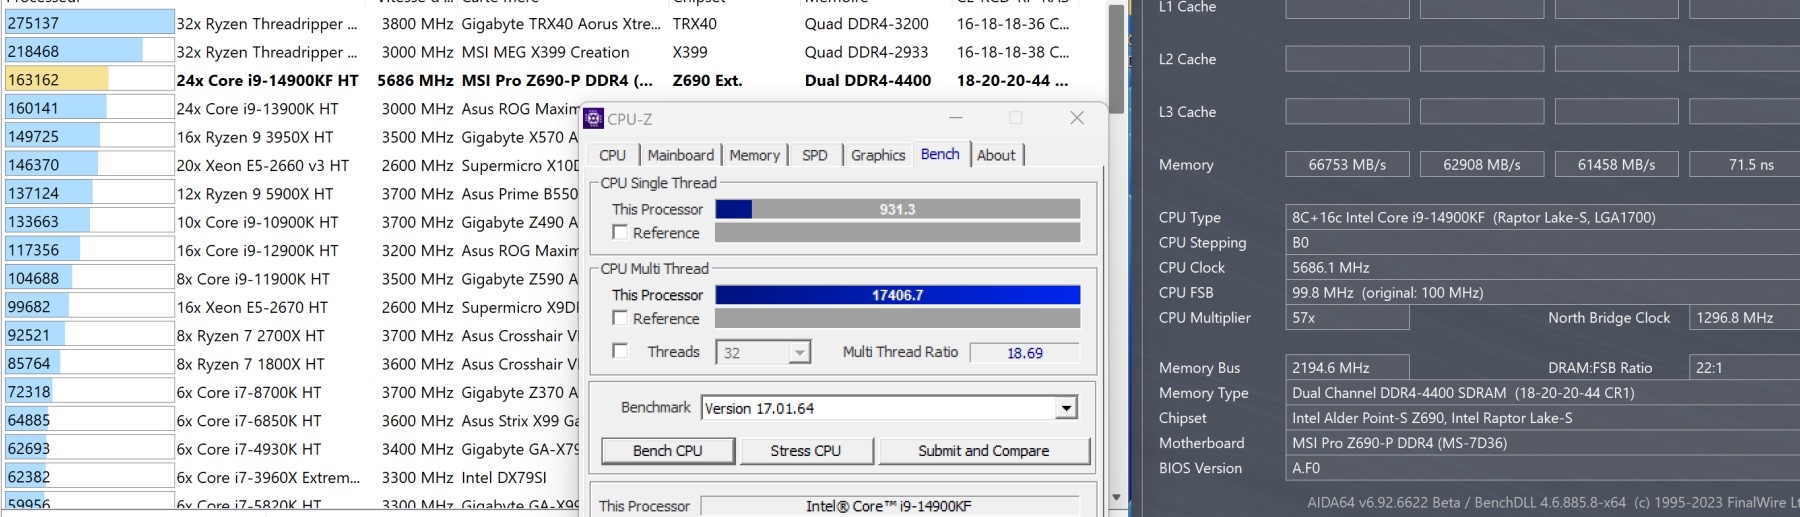Click the CPU Multiplier 57x field
The width and height of the screenshot is (1800, 517).
(x=1347, y=317)
